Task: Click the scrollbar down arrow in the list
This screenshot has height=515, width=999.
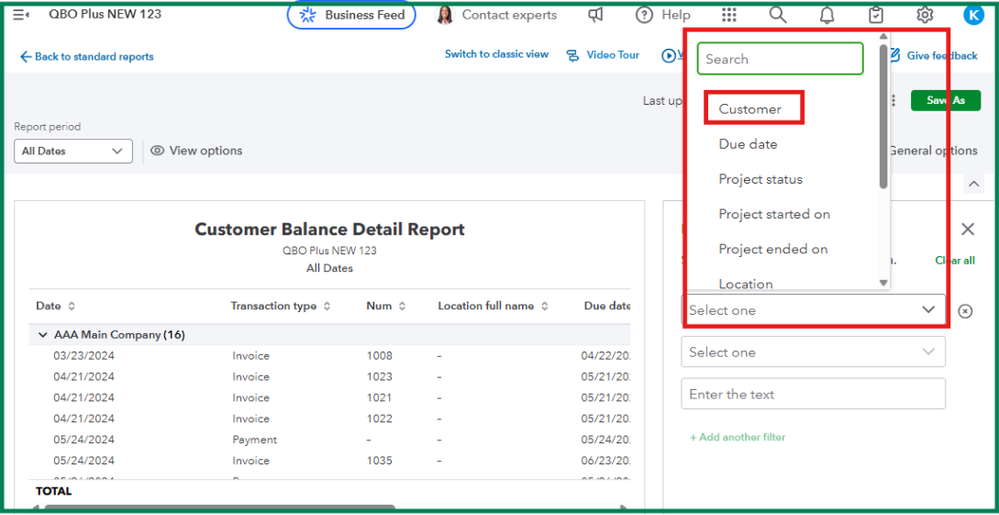Action: [x=883, y=283]
